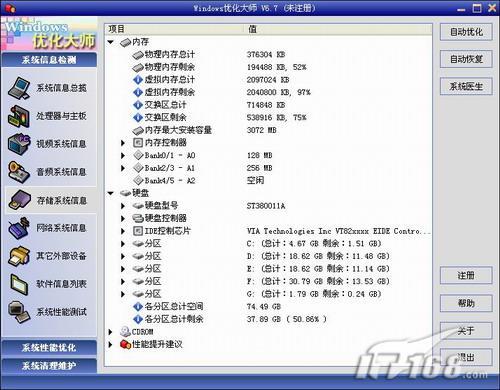Open 视频系统信息 sidebar icon

pyautogui.click(x=19, y=144)
